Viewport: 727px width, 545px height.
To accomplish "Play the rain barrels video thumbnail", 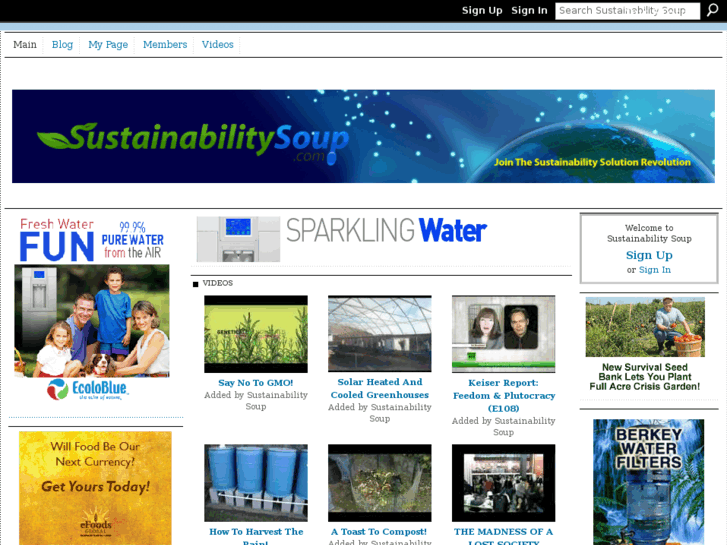I will point(255,483).
